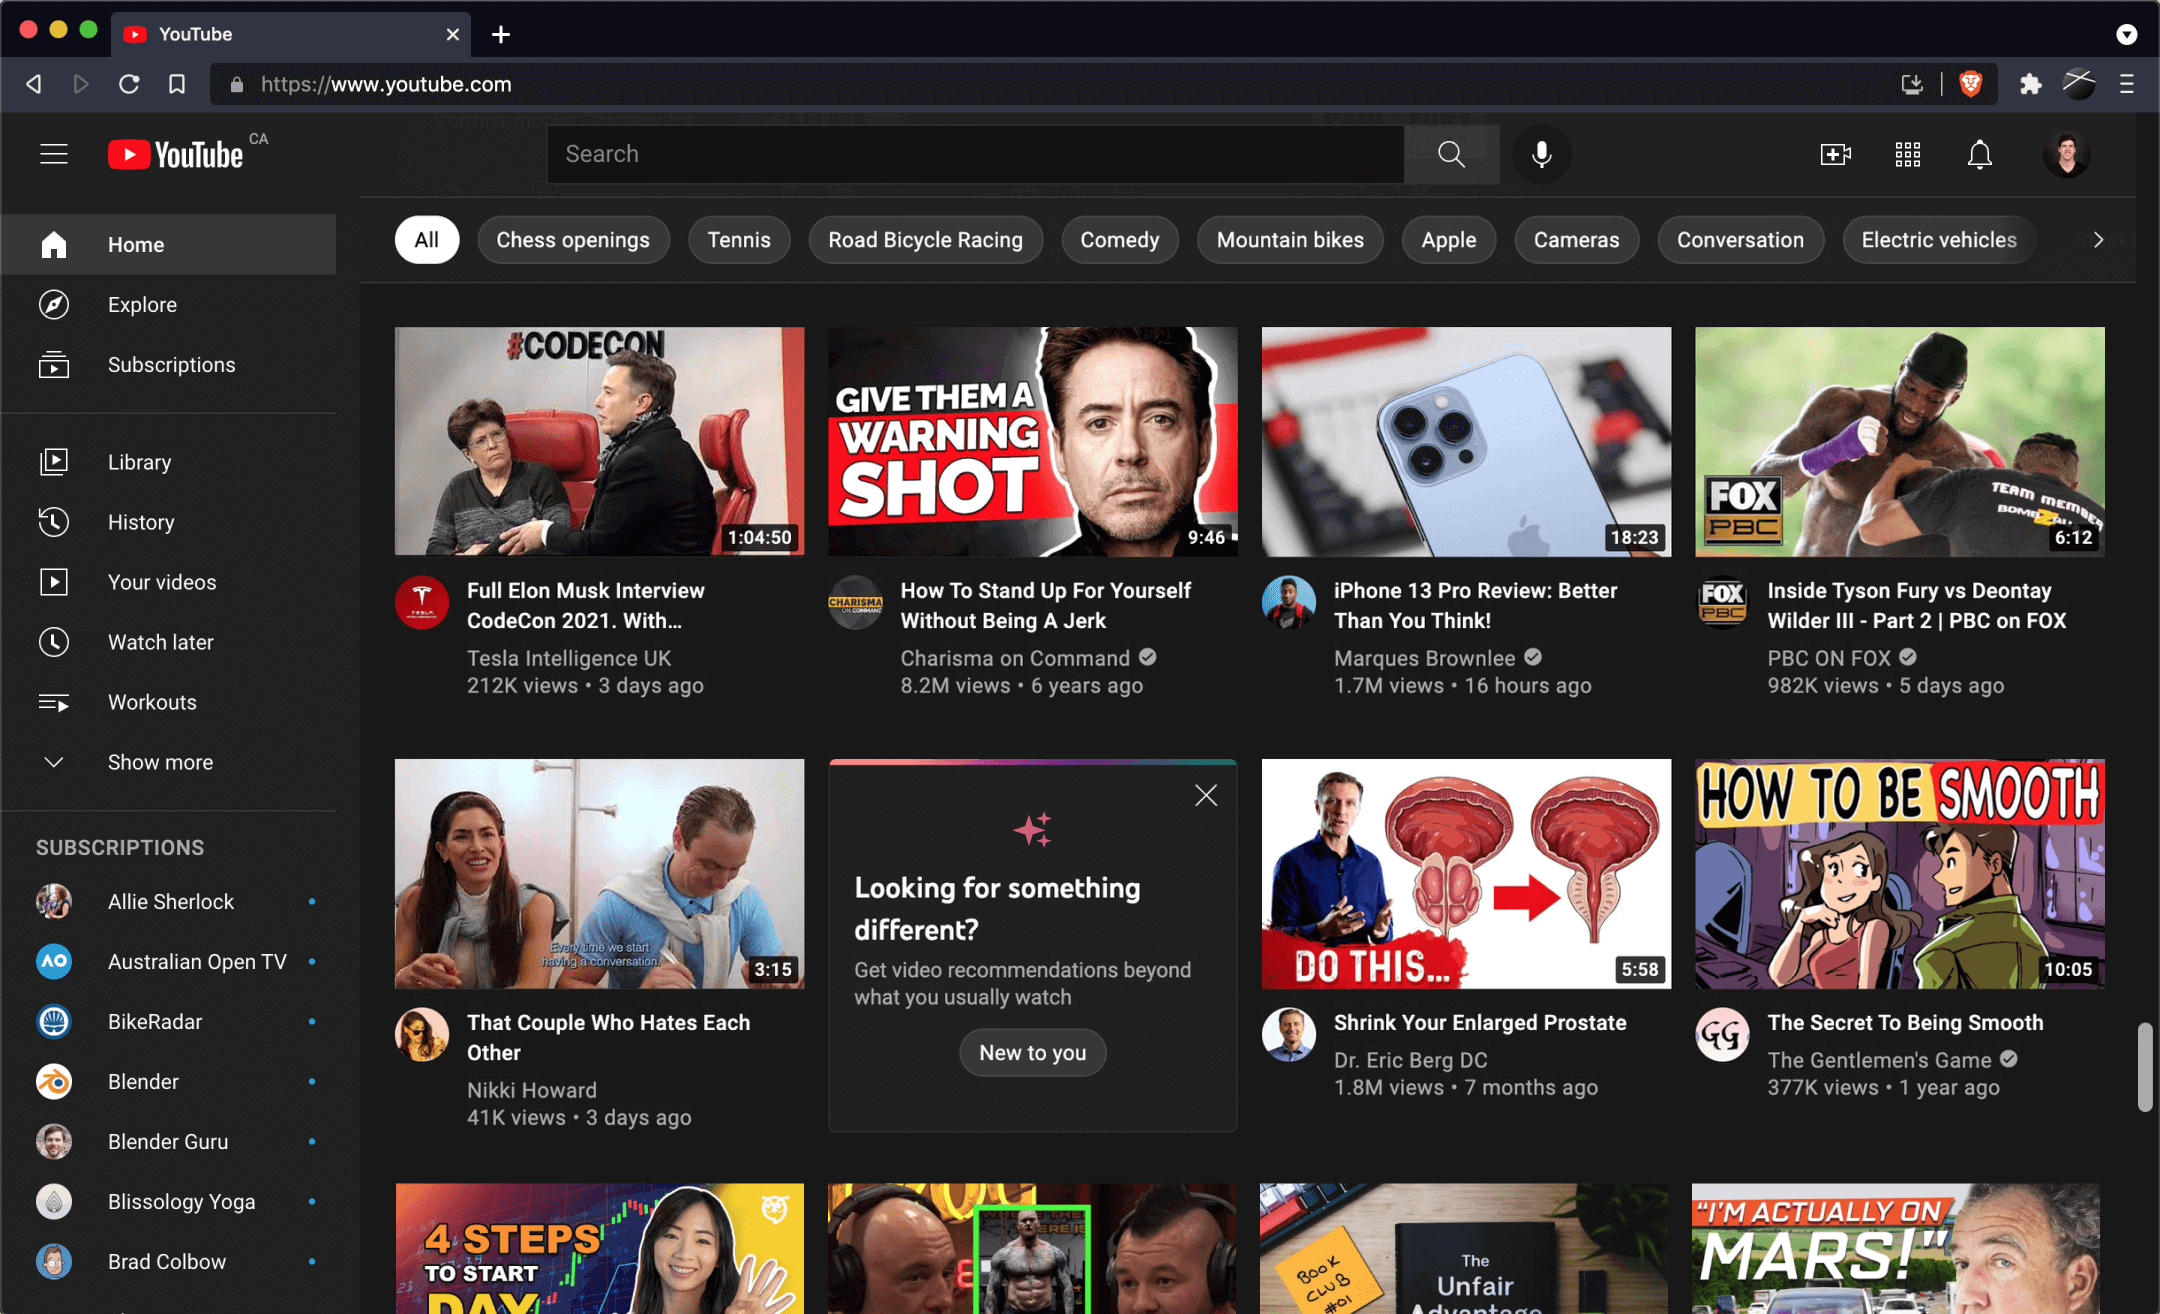2160x1314 pixels.
Task: Click the search magnifier button
Action: (1451, 154)
